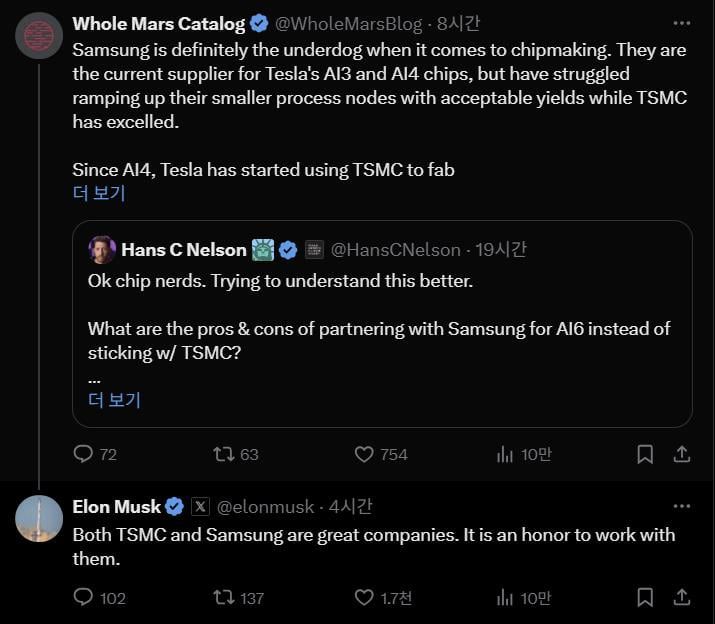Expand quoted Hans C Nelson tweet text
715x624 pixels.
pos(114,400)
